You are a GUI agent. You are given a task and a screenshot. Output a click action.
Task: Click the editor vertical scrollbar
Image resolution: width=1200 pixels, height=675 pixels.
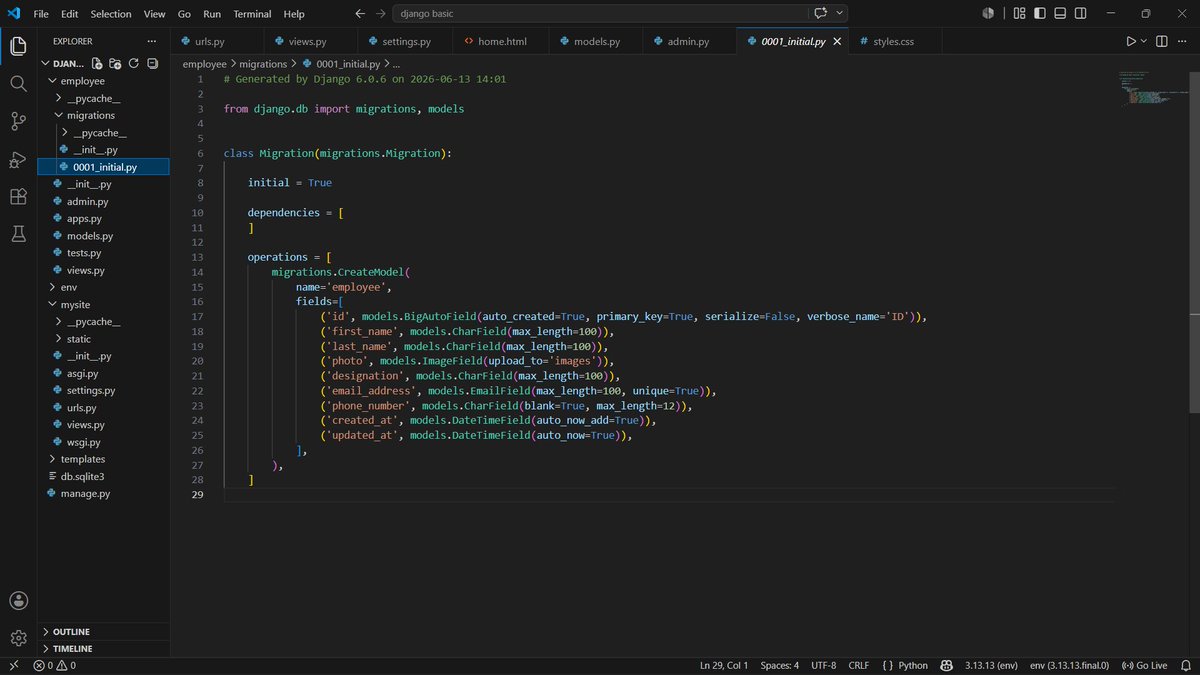1194,240
